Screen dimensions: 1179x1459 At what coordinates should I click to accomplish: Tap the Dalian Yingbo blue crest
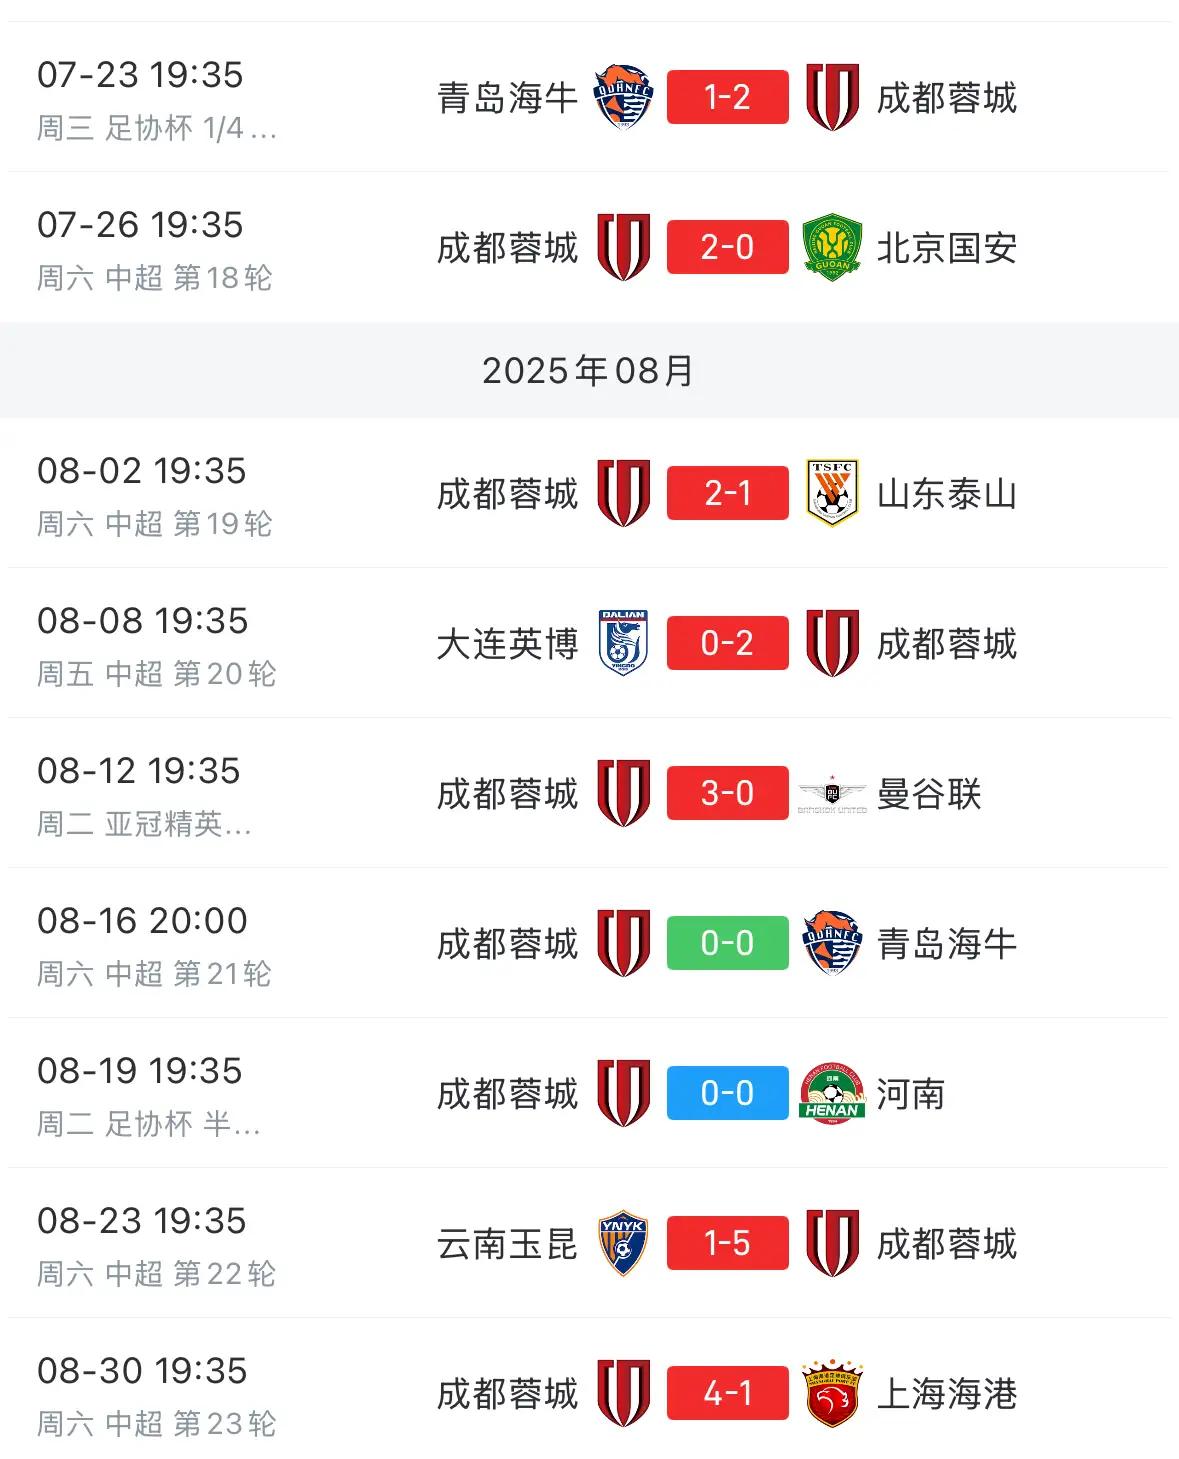pos(624,643)
